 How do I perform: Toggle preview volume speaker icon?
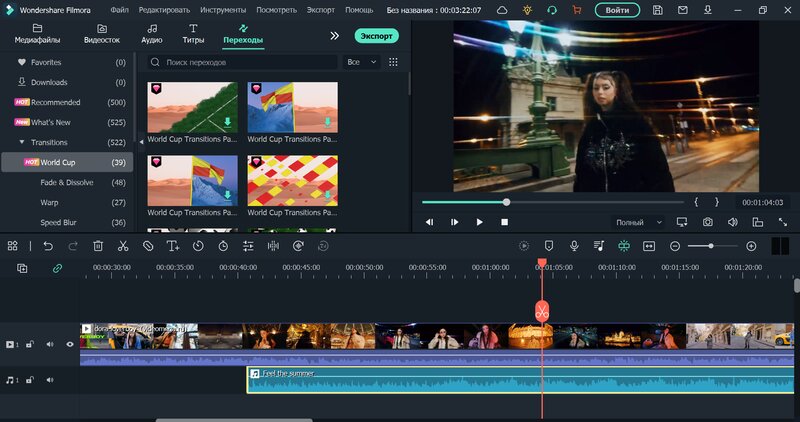click(733, 222)
